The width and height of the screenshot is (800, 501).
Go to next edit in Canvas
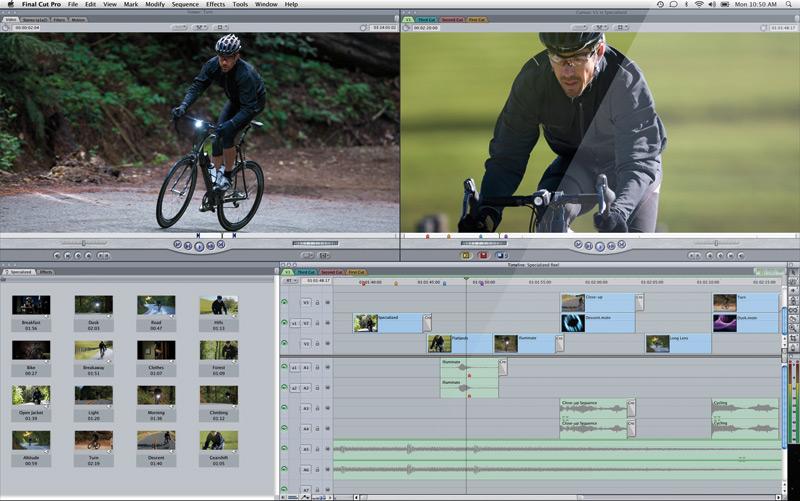point(622,245)
